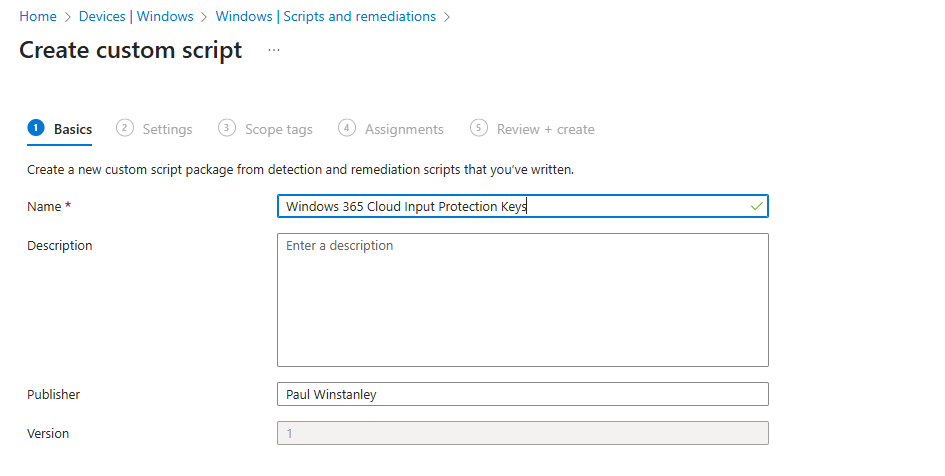Go to Devices | Windows breadcrumb
The image size is (945, 476).
(x=136, y=16)
